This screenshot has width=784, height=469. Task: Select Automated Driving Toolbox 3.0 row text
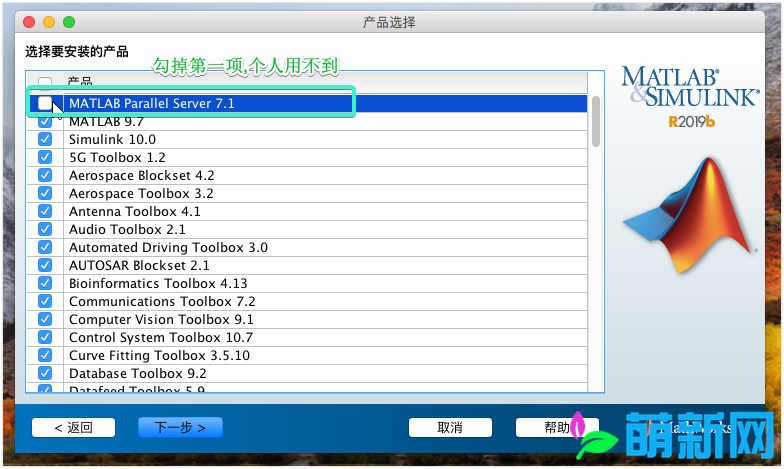(168, 248)
